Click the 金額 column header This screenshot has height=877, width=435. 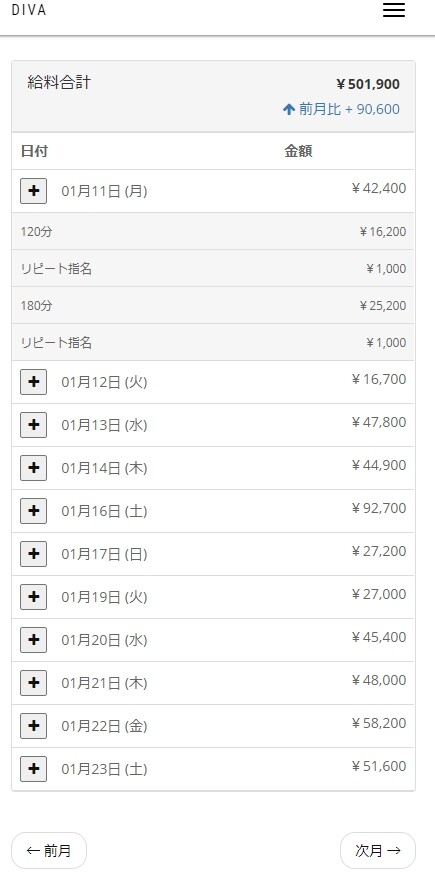tap(298, 151)
